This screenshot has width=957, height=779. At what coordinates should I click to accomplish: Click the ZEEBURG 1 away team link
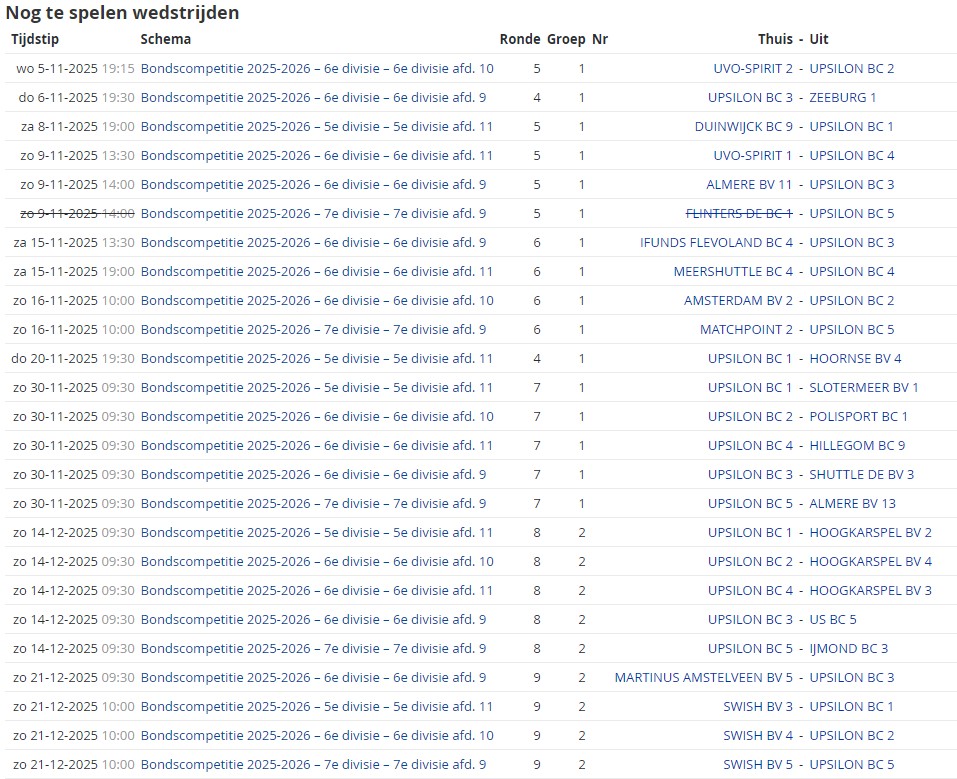[x=842, y=98]
